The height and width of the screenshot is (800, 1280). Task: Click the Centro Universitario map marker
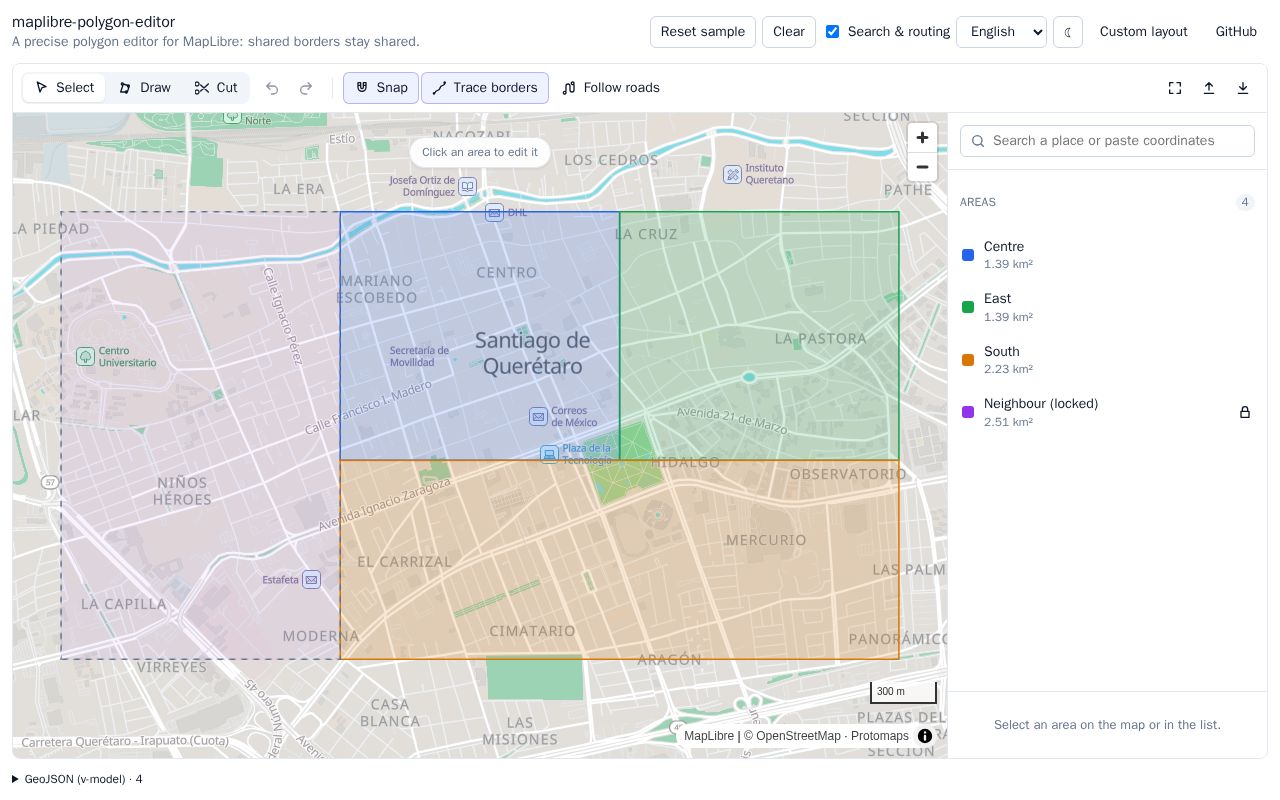[86, 356]
